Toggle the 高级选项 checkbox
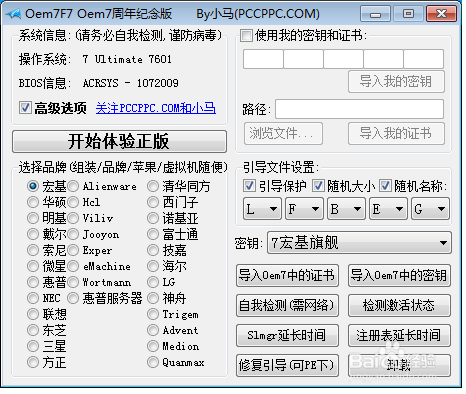The image size is (466, 394). (x=25, y=108)
